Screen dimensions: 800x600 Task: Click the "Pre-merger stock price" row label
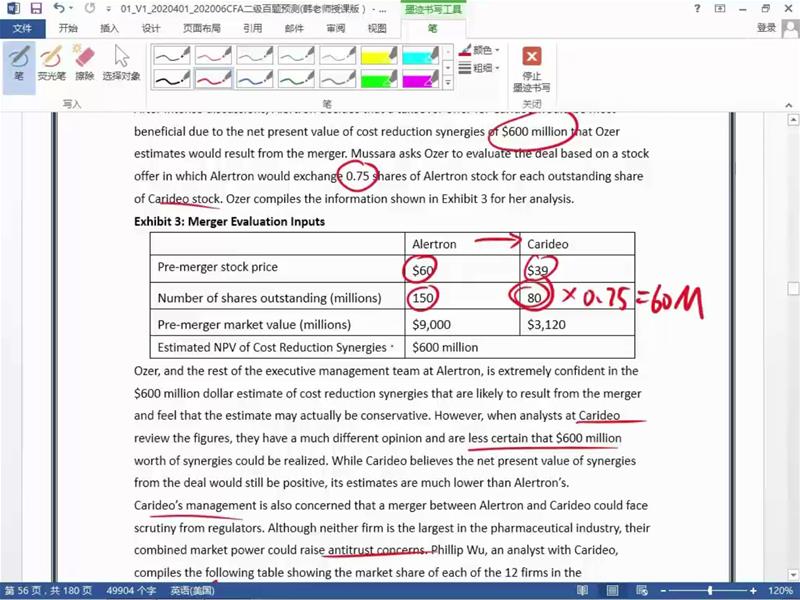(x=218, y=267)
